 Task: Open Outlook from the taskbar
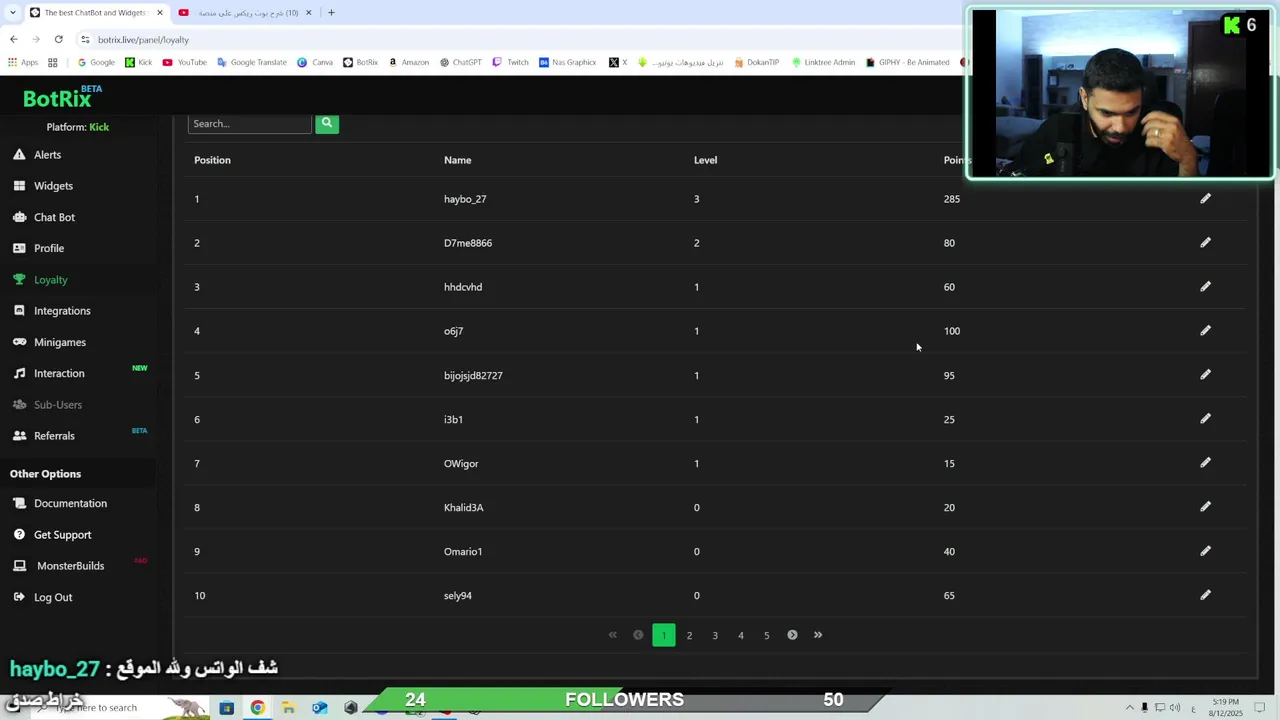tap(319, 708)
